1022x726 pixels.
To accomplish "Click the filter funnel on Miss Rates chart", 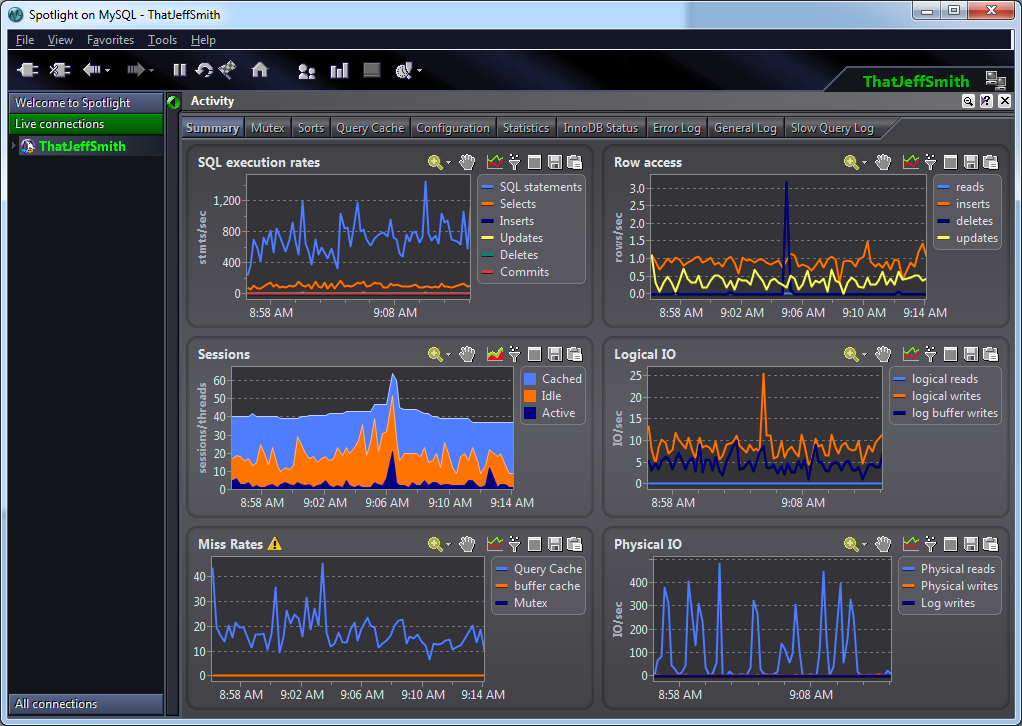I will click(x=514, y=544).
